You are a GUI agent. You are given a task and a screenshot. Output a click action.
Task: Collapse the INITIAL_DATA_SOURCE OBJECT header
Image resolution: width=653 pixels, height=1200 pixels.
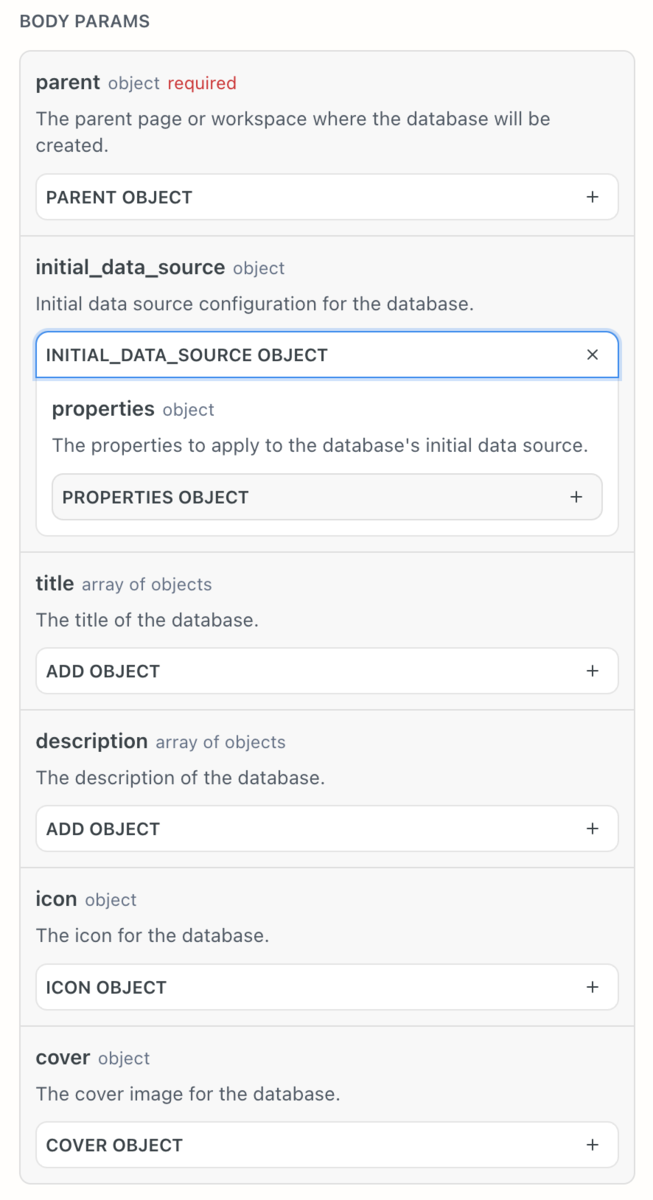(x=187, y=355)
